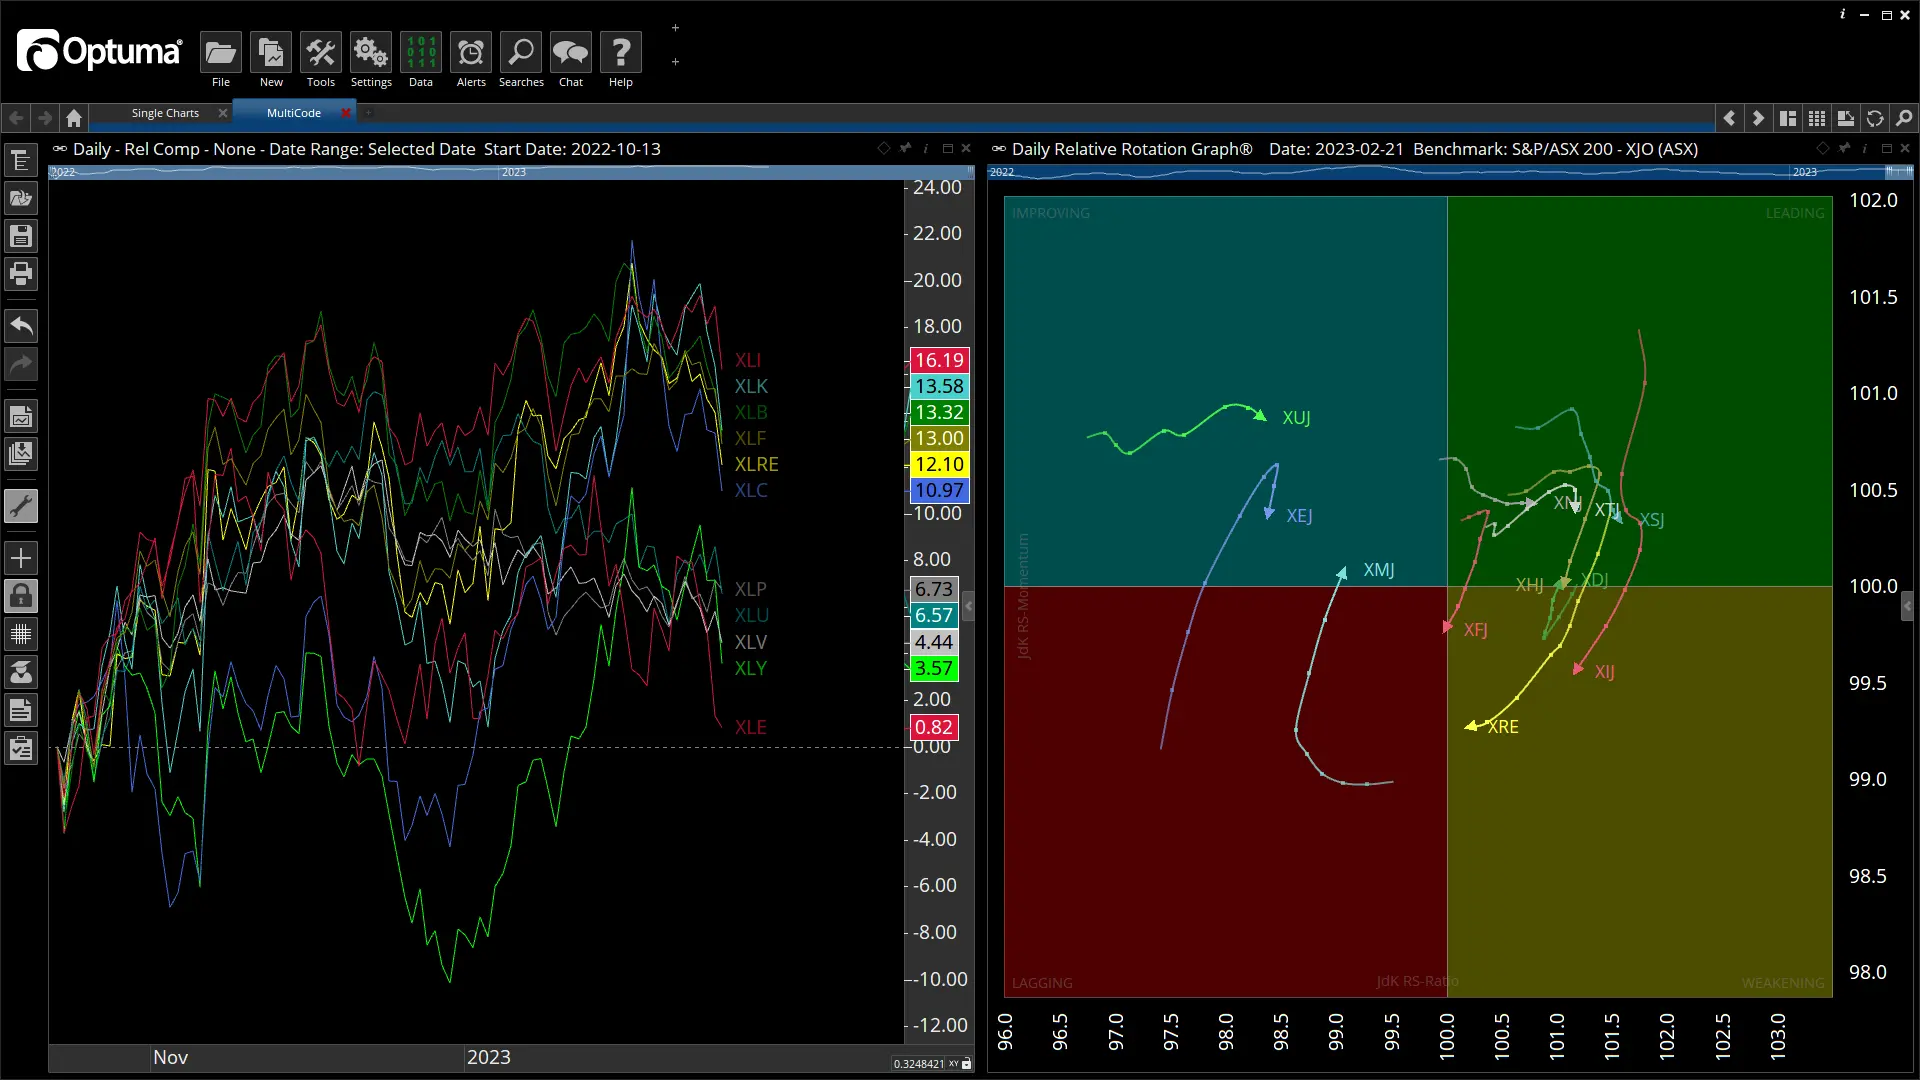
Task: Click the clipboard checklist icon in sidebar
Action: coord(21,748)
